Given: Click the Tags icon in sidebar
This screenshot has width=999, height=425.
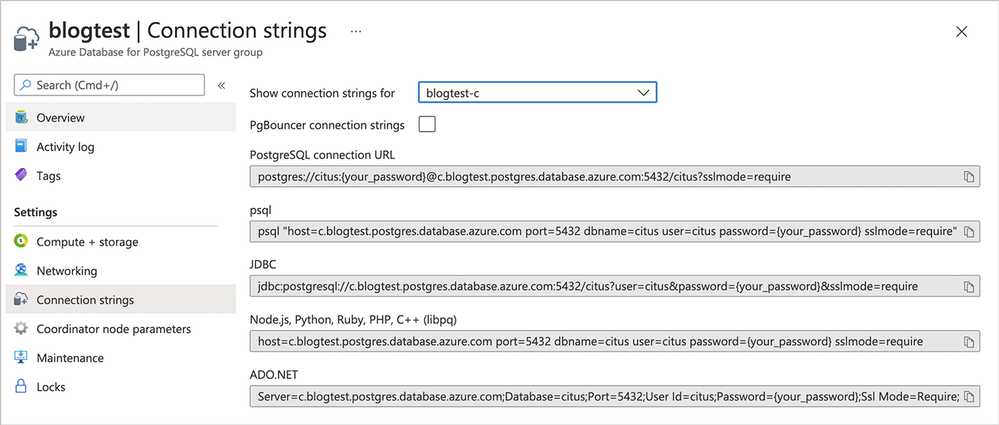Looking at the screenshot, I should point(21,176).
